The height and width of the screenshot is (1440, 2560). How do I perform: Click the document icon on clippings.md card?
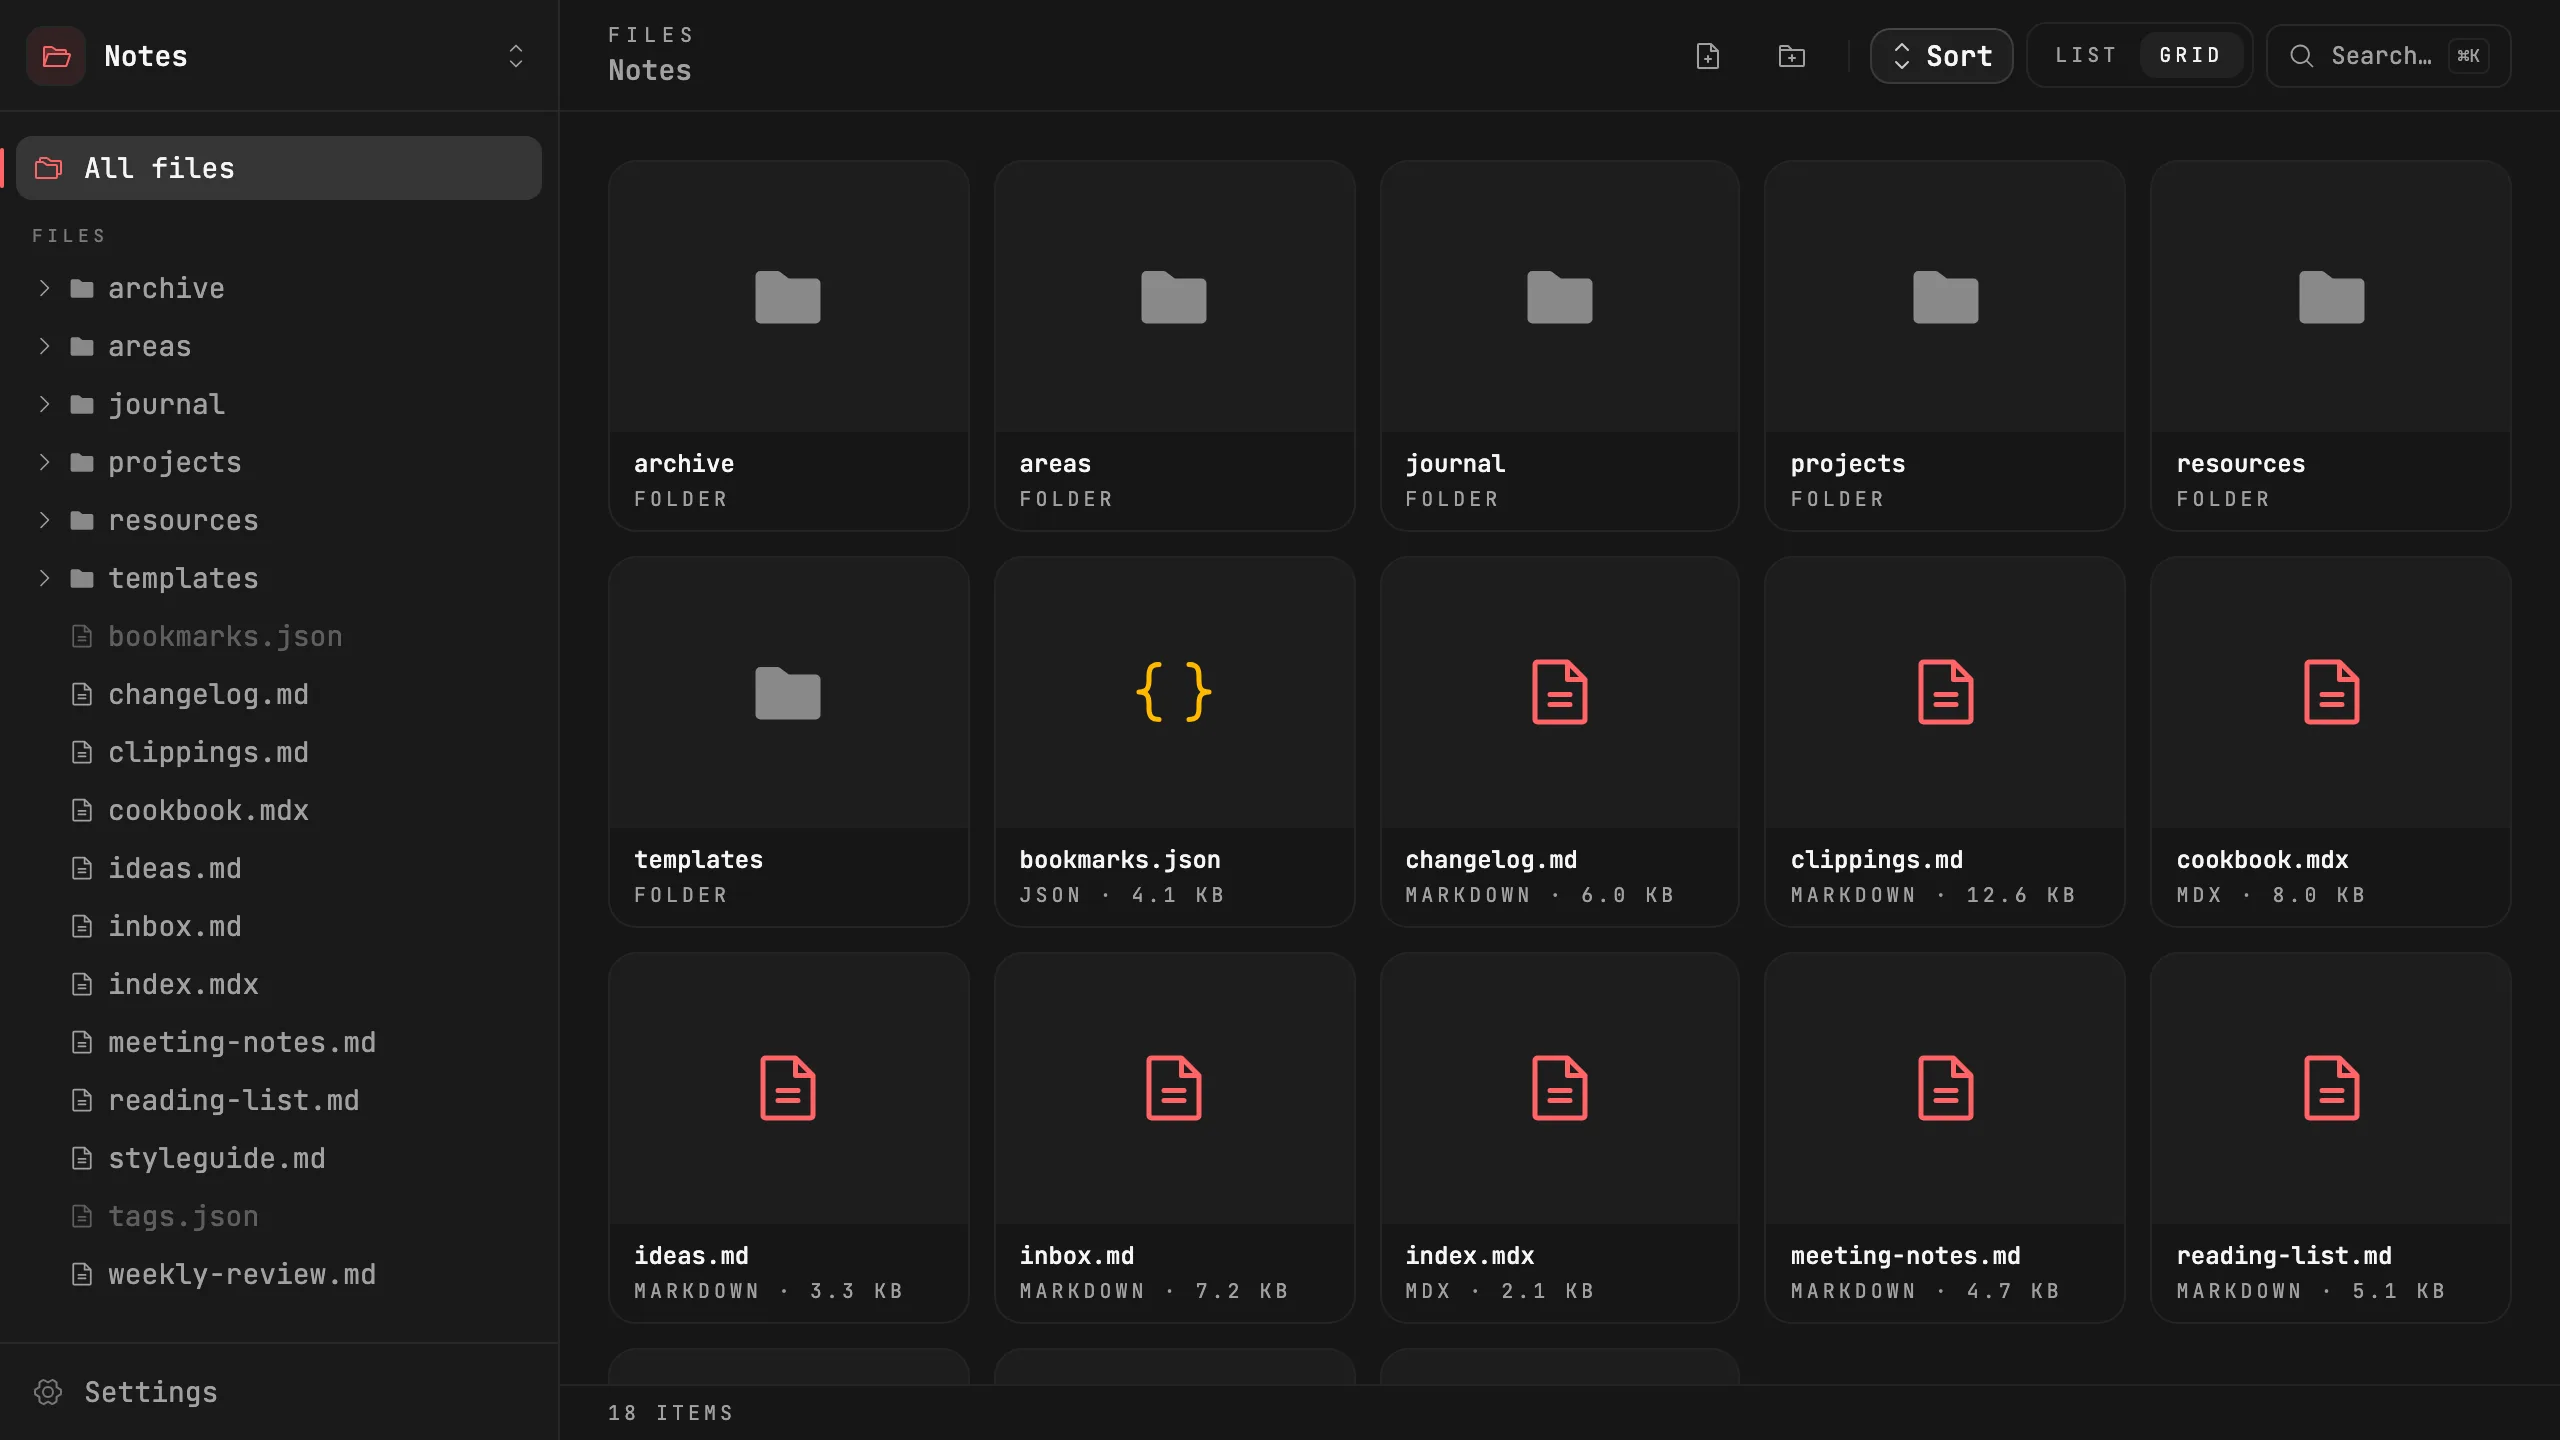[1946, 692]
